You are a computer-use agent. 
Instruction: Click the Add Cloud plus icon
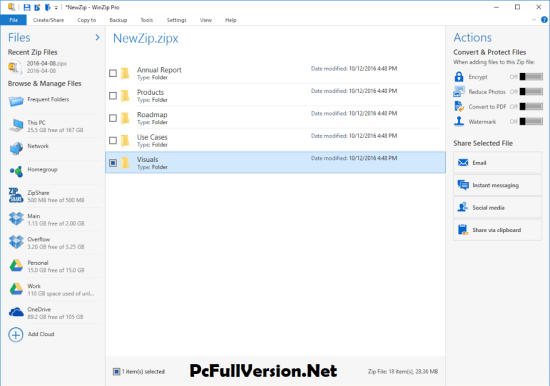tap(16, 335)
